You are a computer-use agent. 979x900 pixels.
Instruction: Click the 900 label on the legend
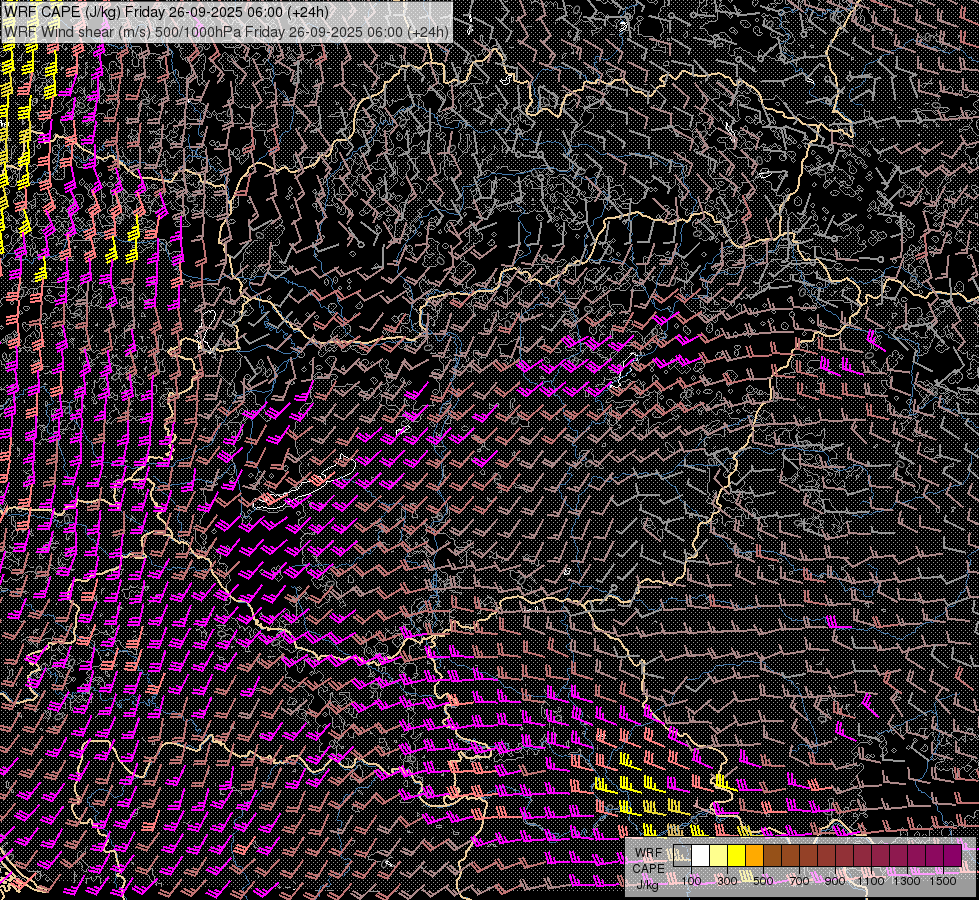(835, 881)
